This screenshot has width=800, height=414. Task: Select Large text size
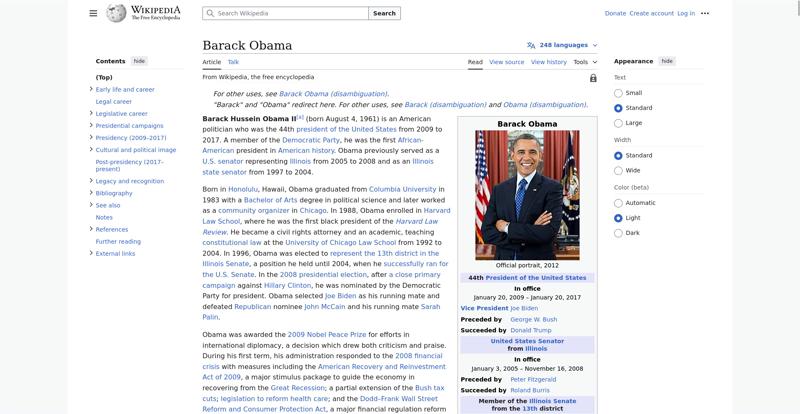(x=618, y=123)
